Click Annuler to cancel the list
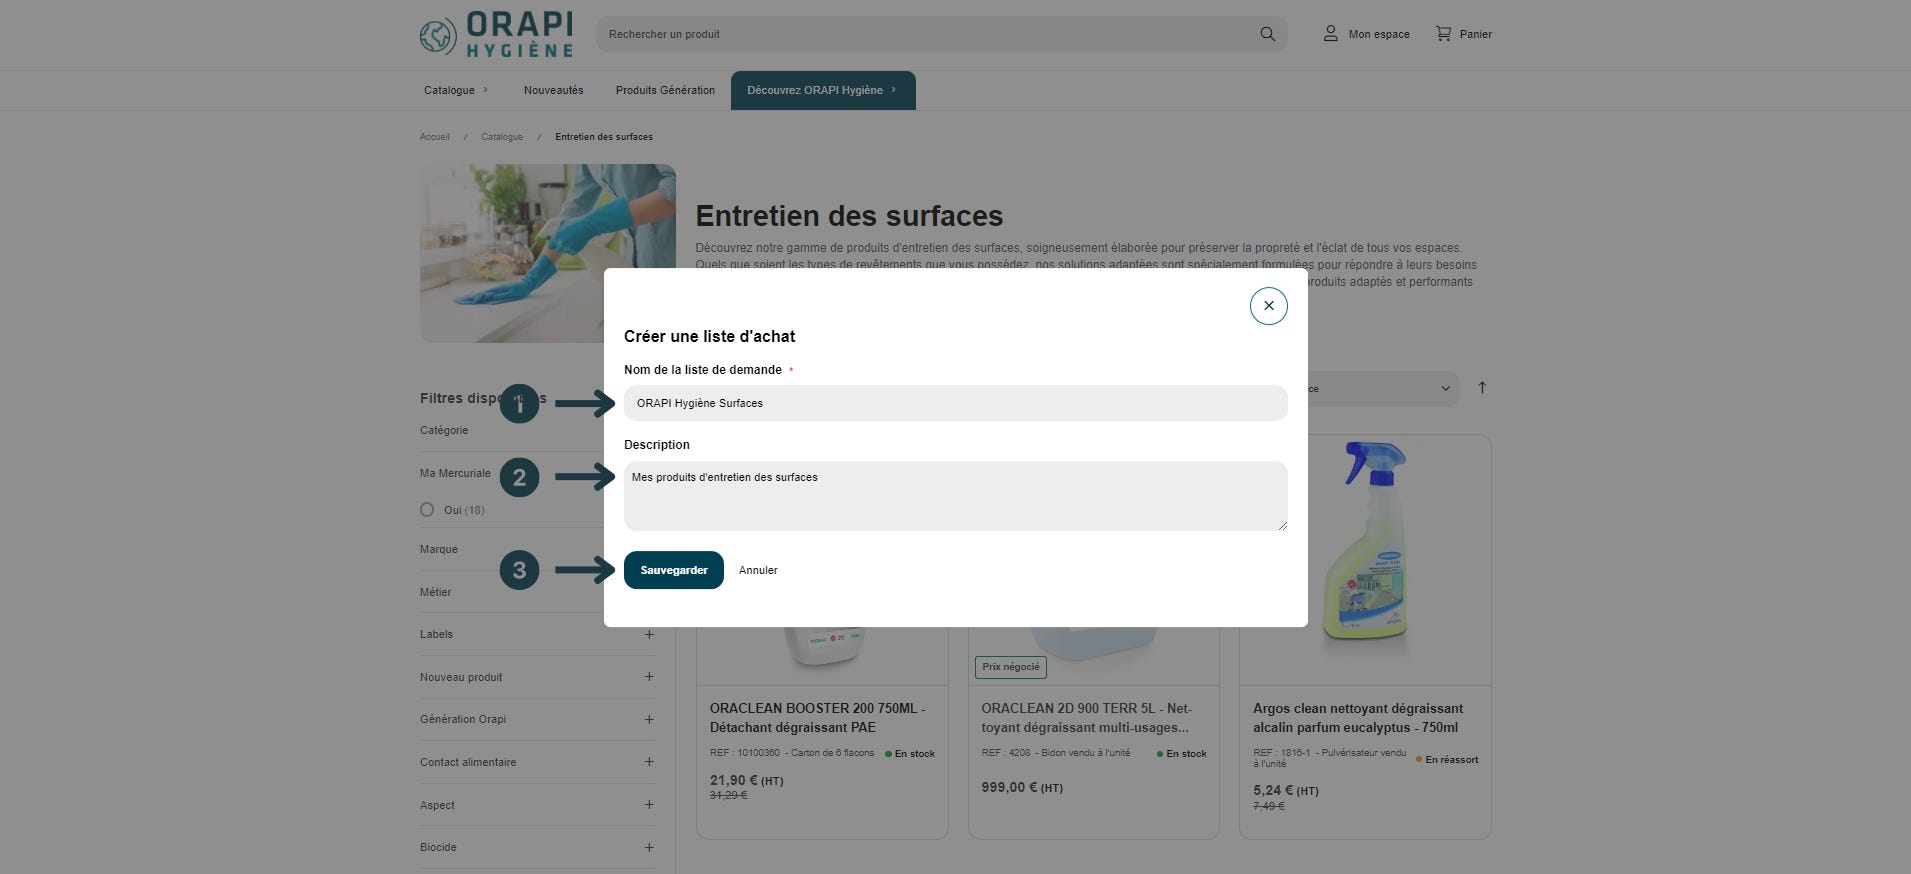 pyautogui.click(x=758, y=570)
